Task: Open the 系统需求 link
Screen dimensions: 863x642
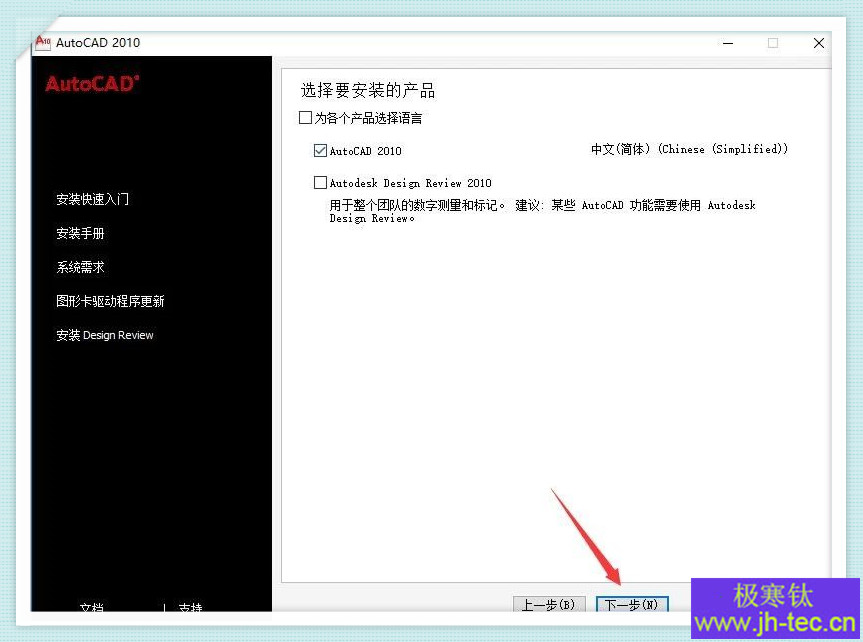Action: coord(80,267)
